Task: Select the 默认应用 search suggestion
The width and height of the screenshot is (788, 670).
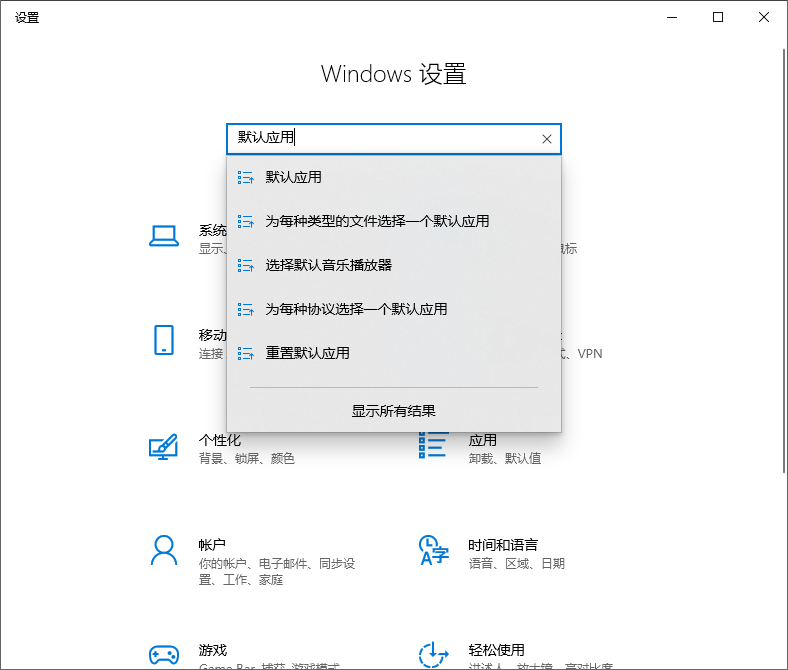Action: 394,177
